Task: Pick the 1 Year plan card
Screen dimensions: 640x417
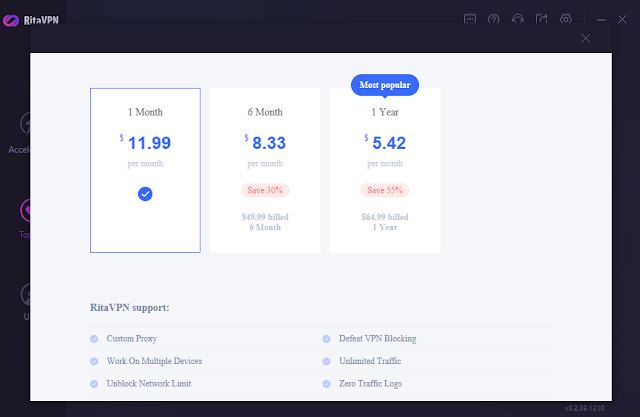Action: pyautogui.click(x=385, y=170)
